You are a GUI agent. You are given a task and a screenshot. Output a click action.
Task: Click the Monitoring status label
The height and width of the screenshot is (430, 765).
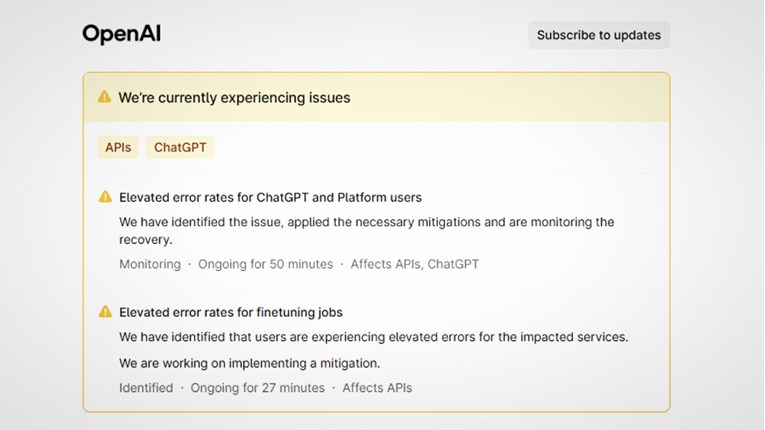(x=150, y=264)
